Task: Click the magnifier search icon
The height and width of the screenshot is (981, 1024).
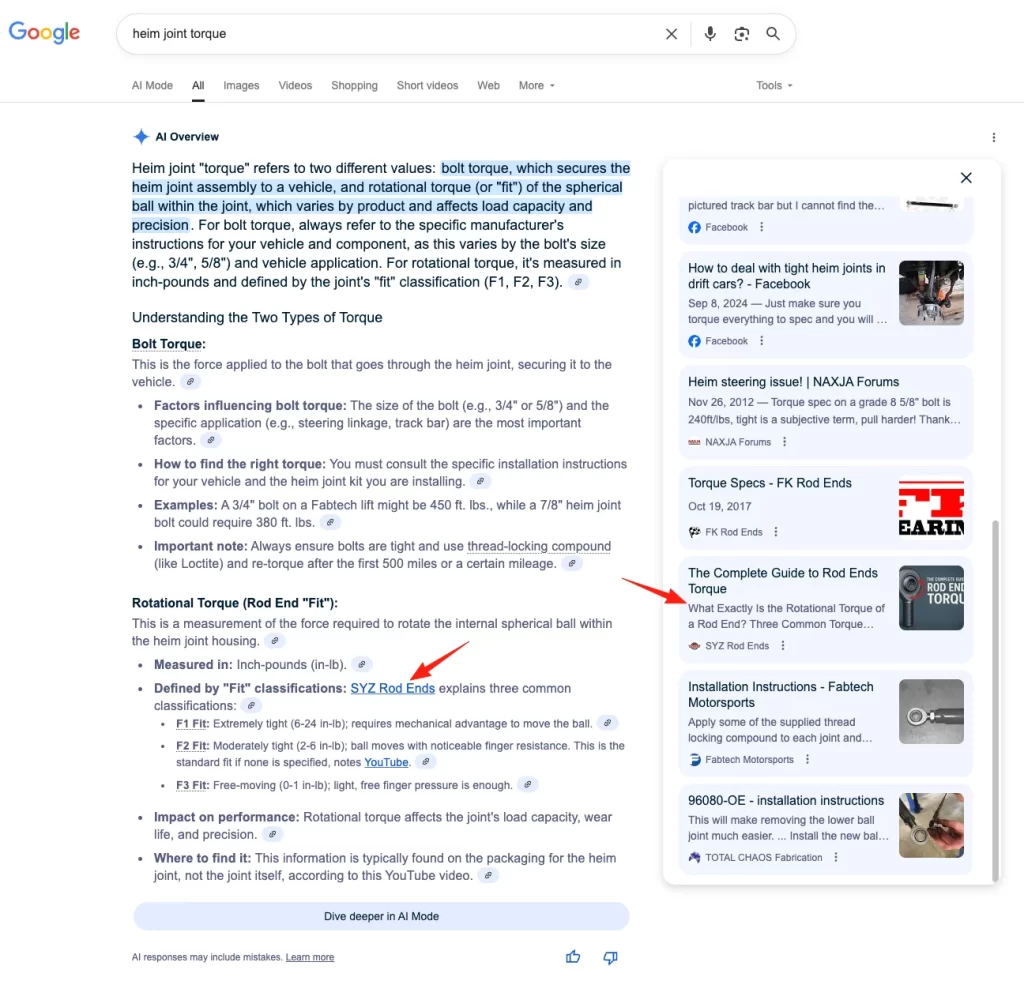Action: [x=773, y=34]
